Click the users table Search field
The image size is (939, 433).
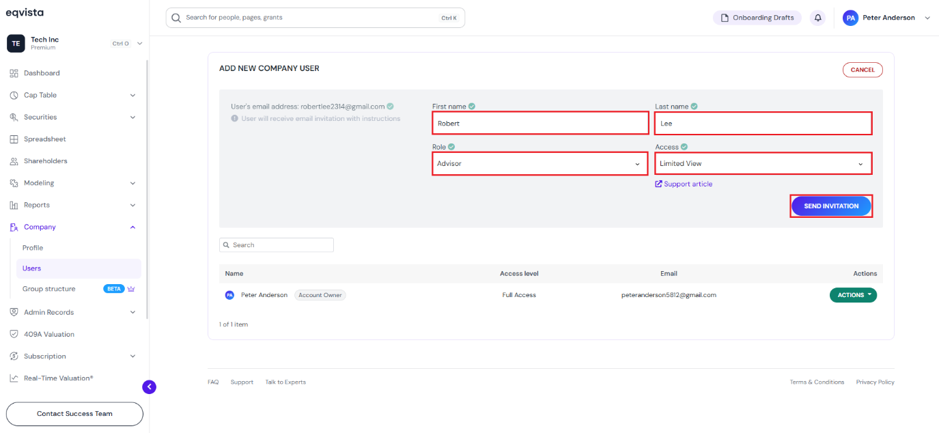click(x=276, y=245)
